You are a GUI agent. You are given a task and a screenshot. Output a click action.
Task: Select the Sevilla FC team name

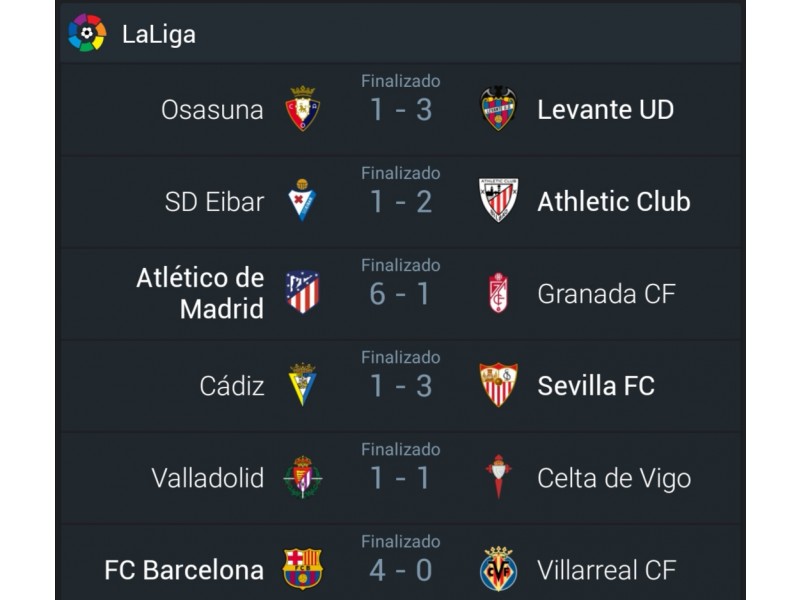click(596, 386)
